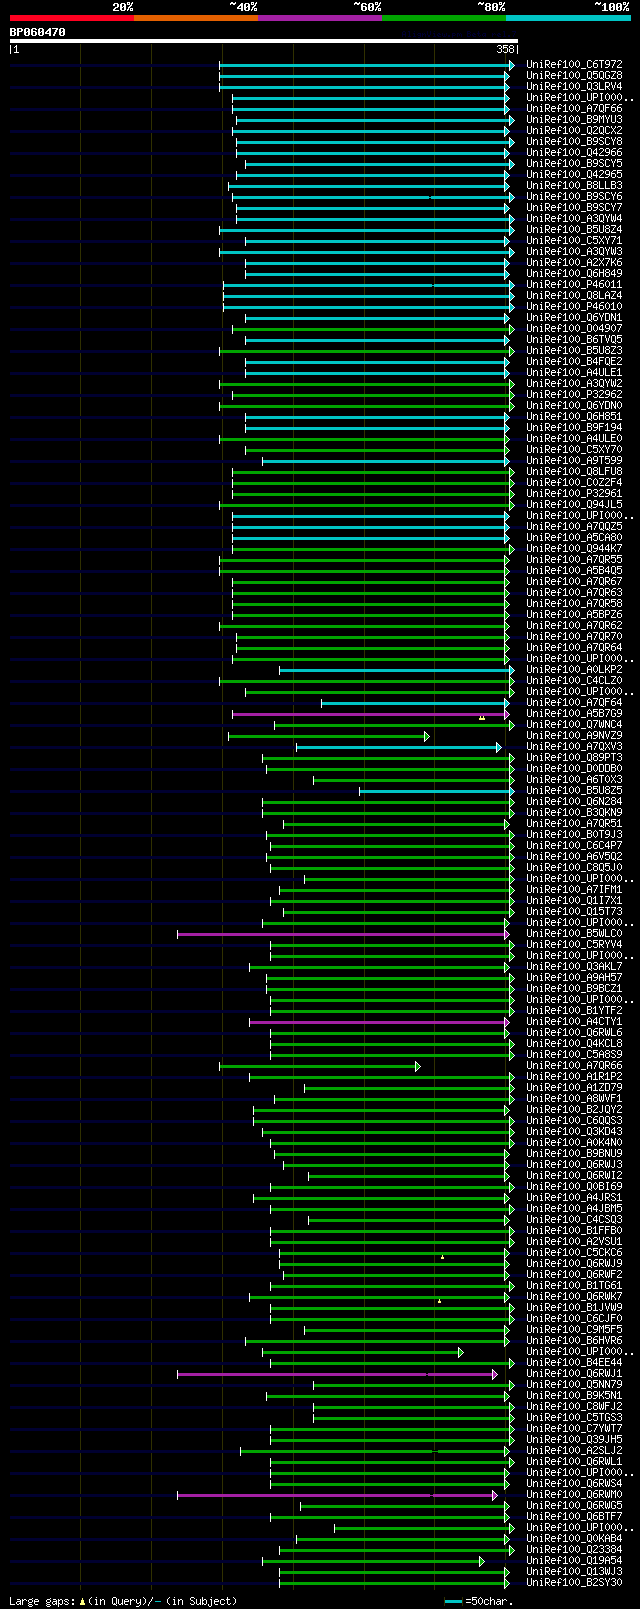Screen dimensions: 640x1609
Task: Click the orange ~40% legend segment
Action: tap(196, 18)
